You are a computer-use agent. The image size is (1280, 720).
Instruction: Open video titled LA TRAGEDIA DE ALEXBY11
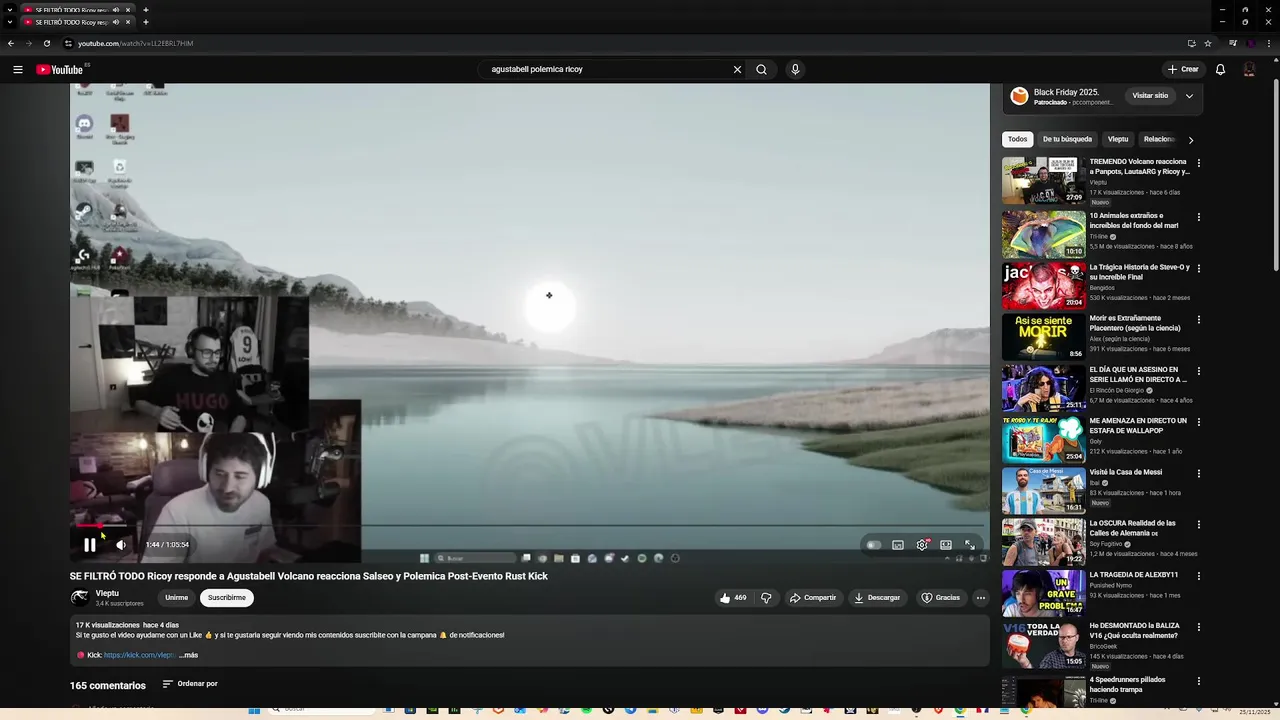pyautogui.click(x=1134, y=575)
